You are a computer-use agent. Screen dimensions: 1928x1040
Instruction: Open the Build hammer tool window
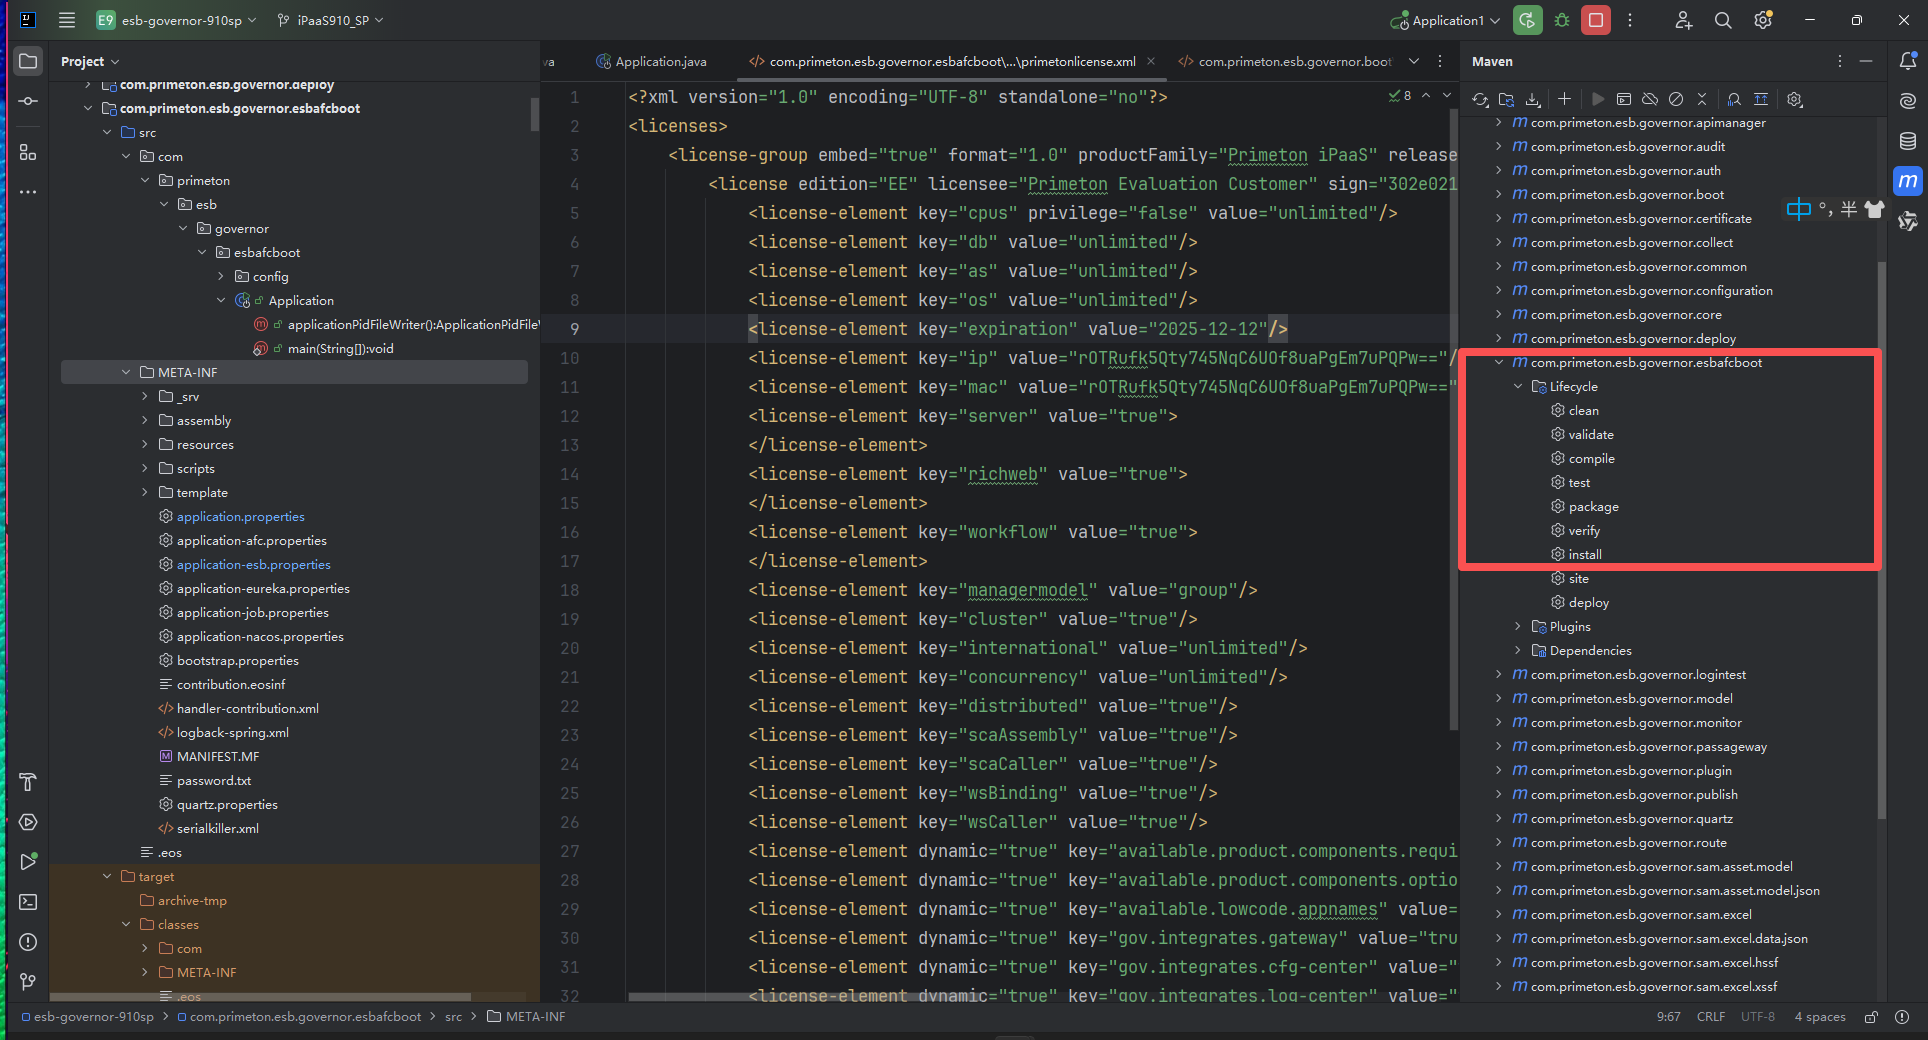(x=28, y=782)
